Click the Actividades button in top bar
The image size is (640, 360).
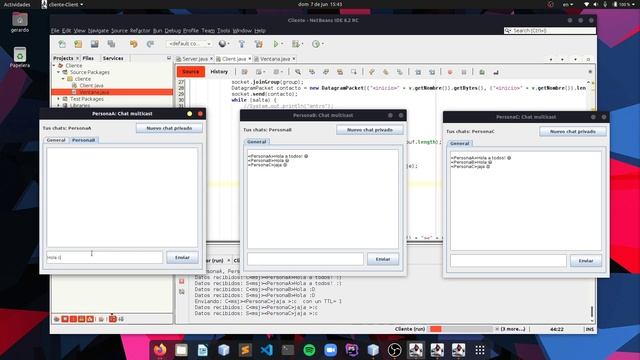(x=17, y=4)
